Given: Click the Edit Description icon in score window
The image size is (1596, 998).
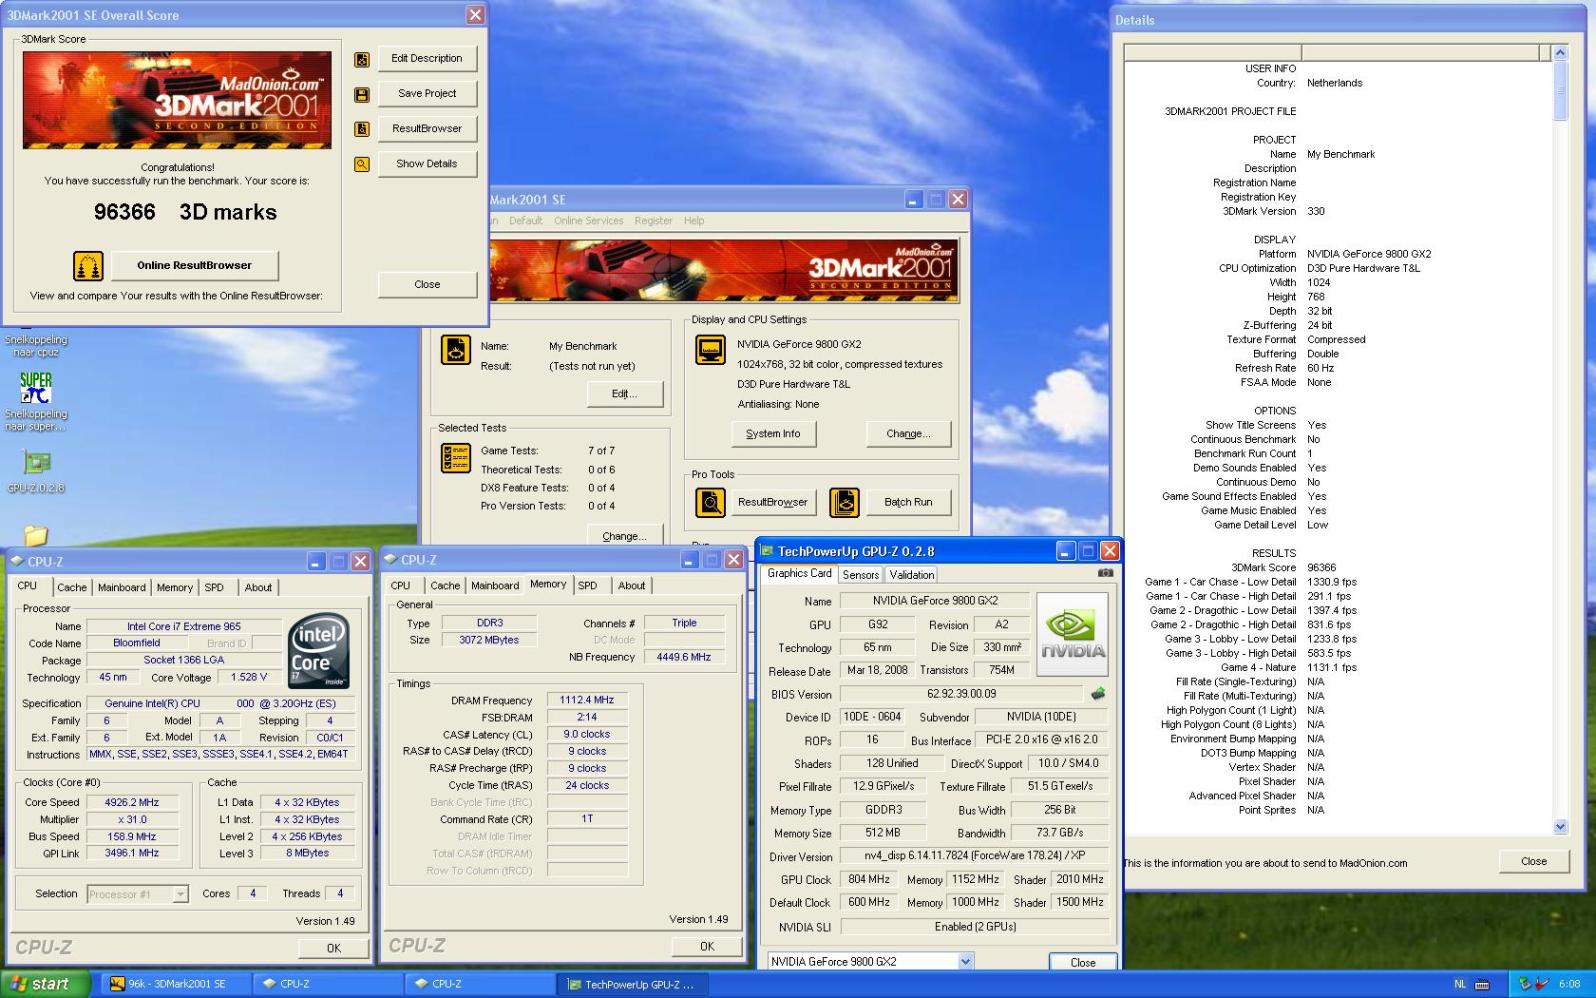Looking at the screenshot, I should coord(362,60).
